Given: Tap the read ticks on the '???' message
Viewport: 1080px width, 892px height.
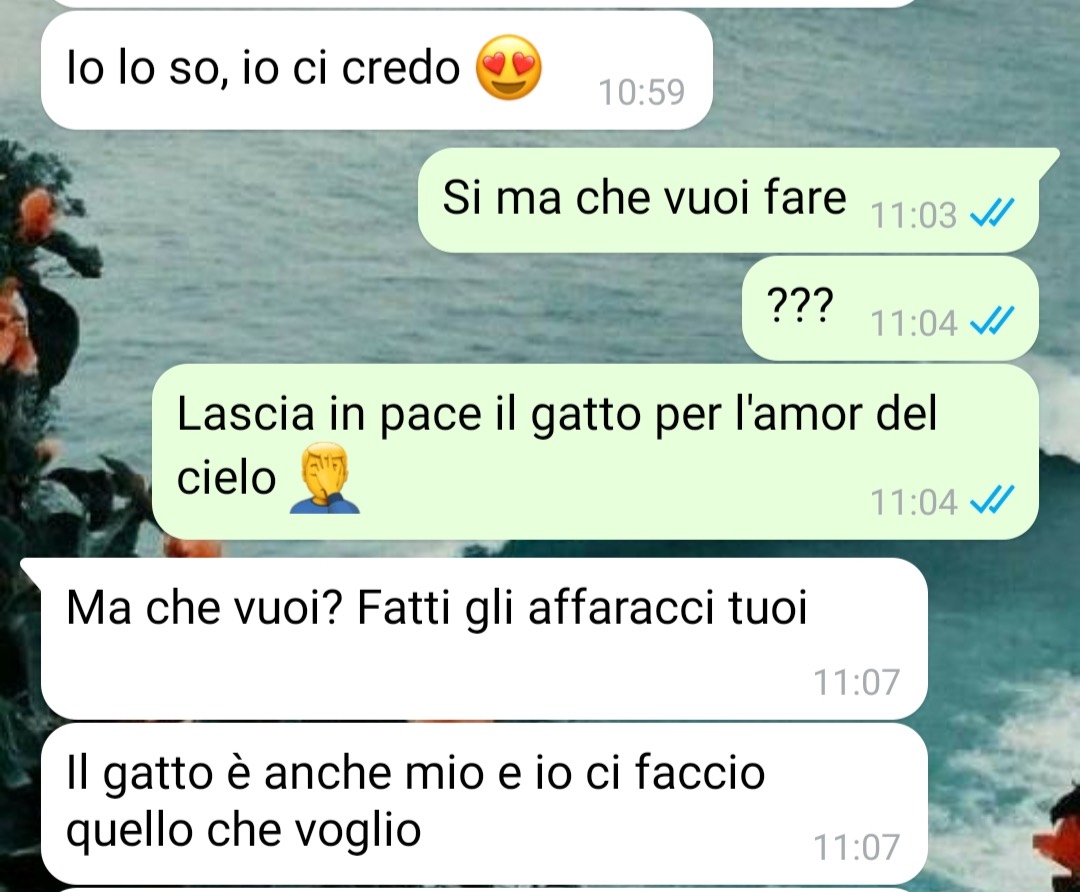Looking at the screenshot, I should click(992, 320).
